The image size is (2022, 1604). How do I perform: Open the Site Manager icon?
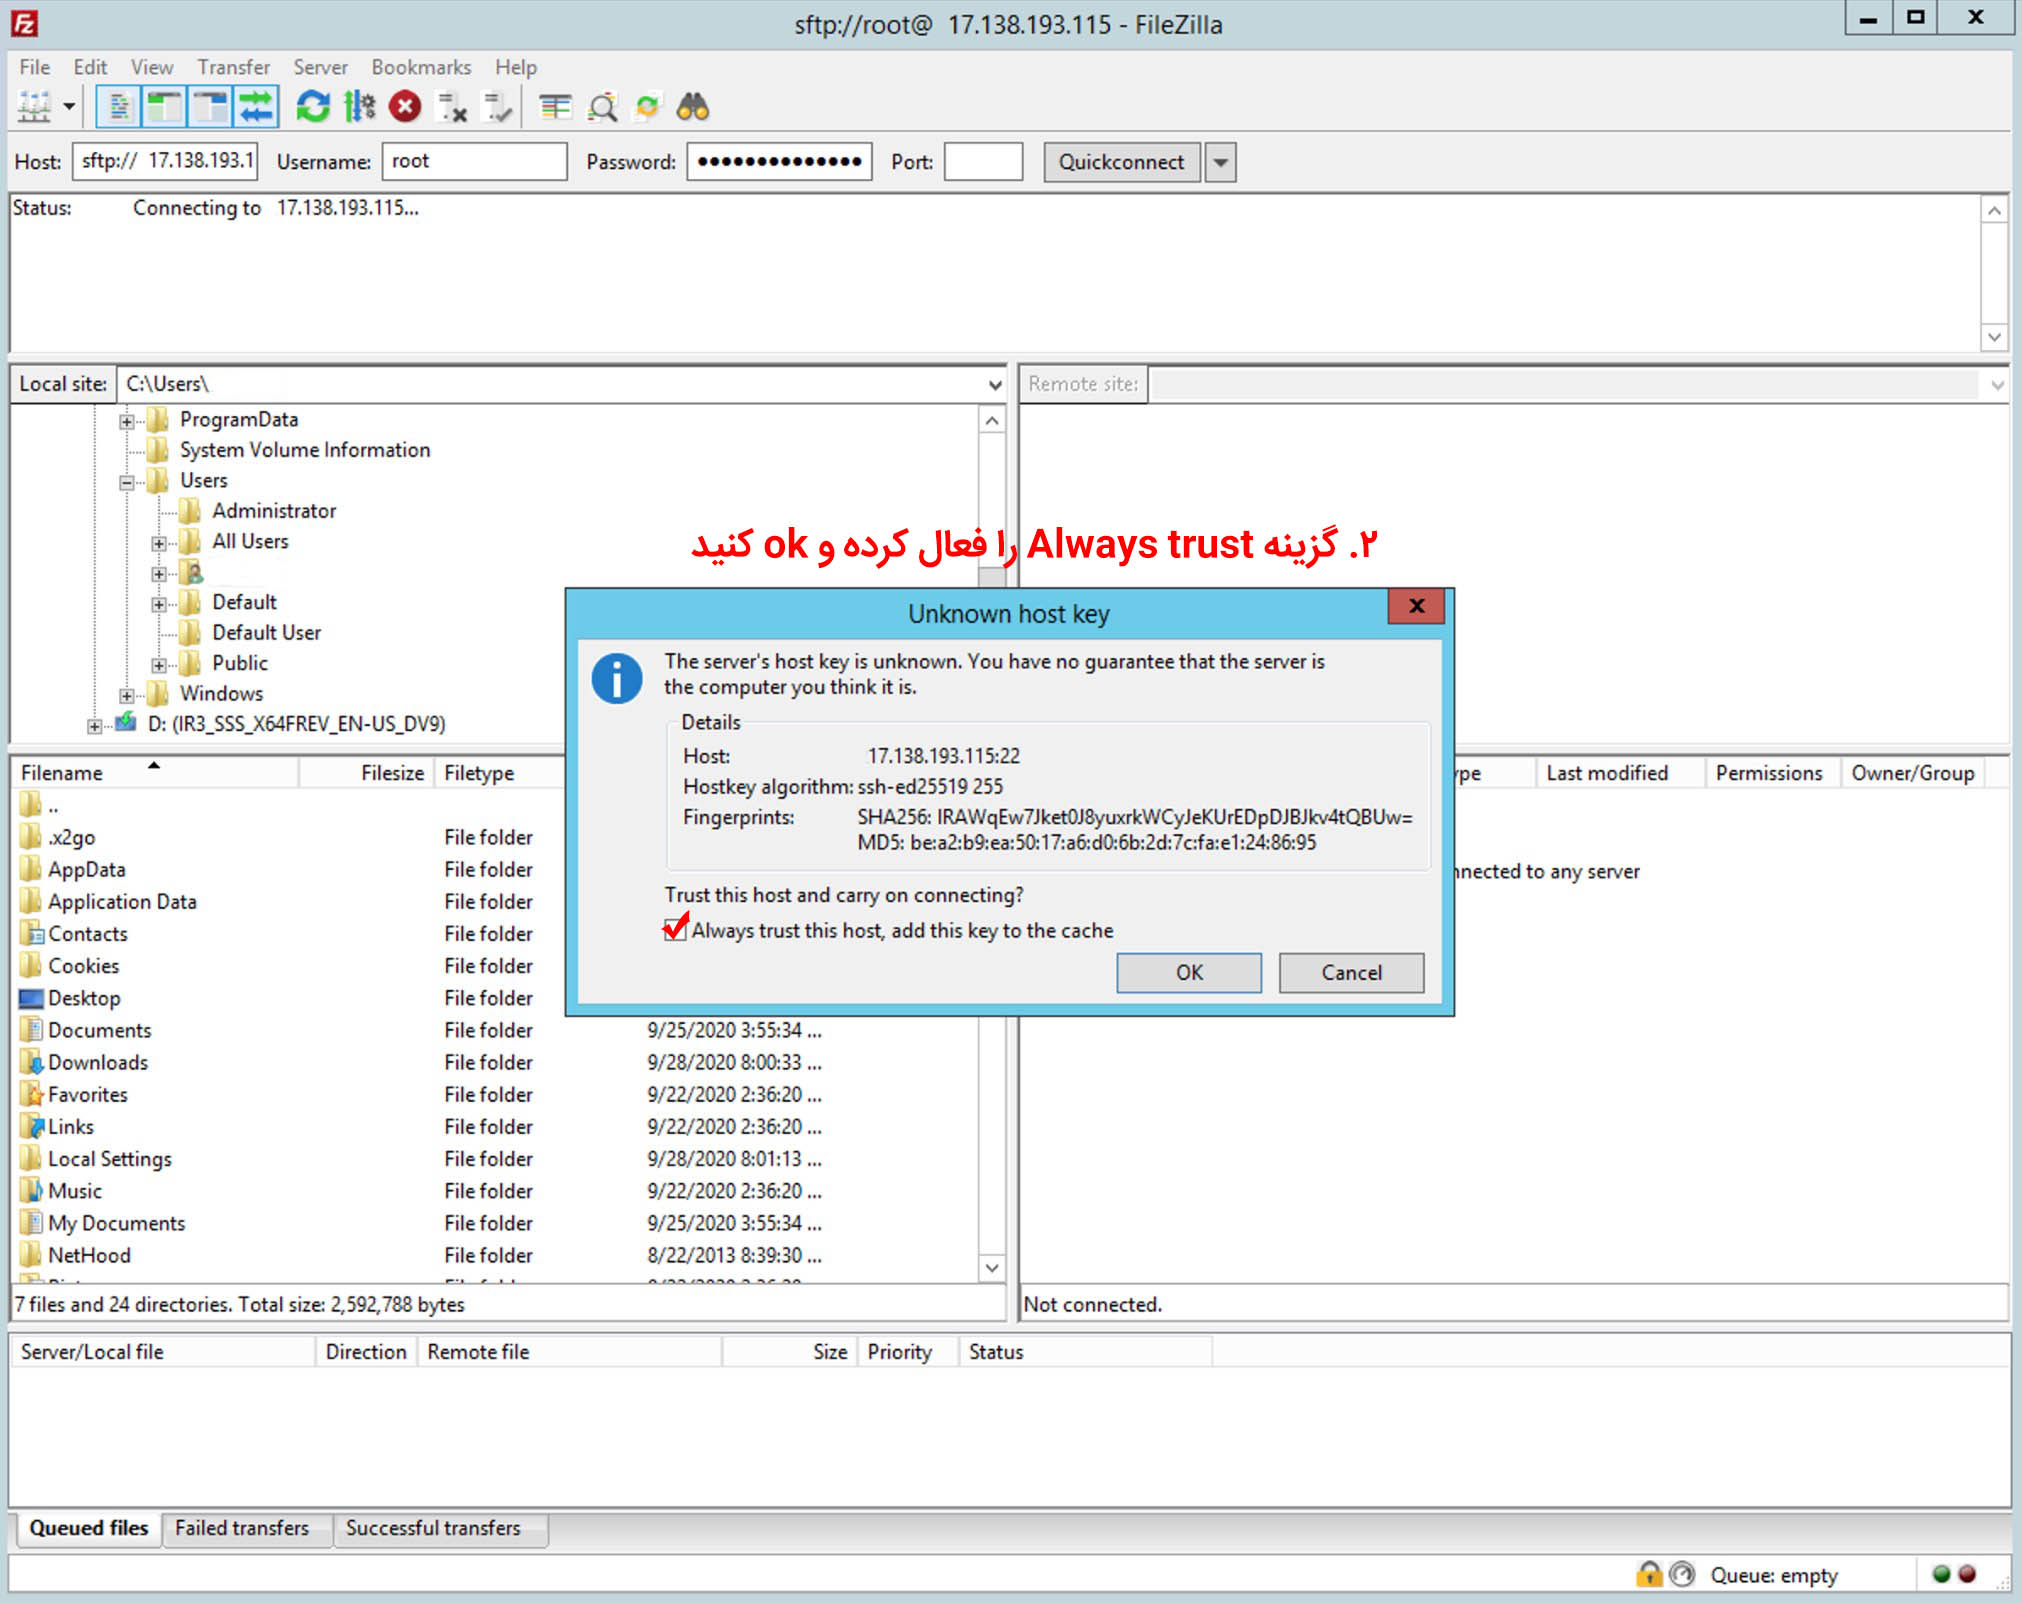coord(34,106)
